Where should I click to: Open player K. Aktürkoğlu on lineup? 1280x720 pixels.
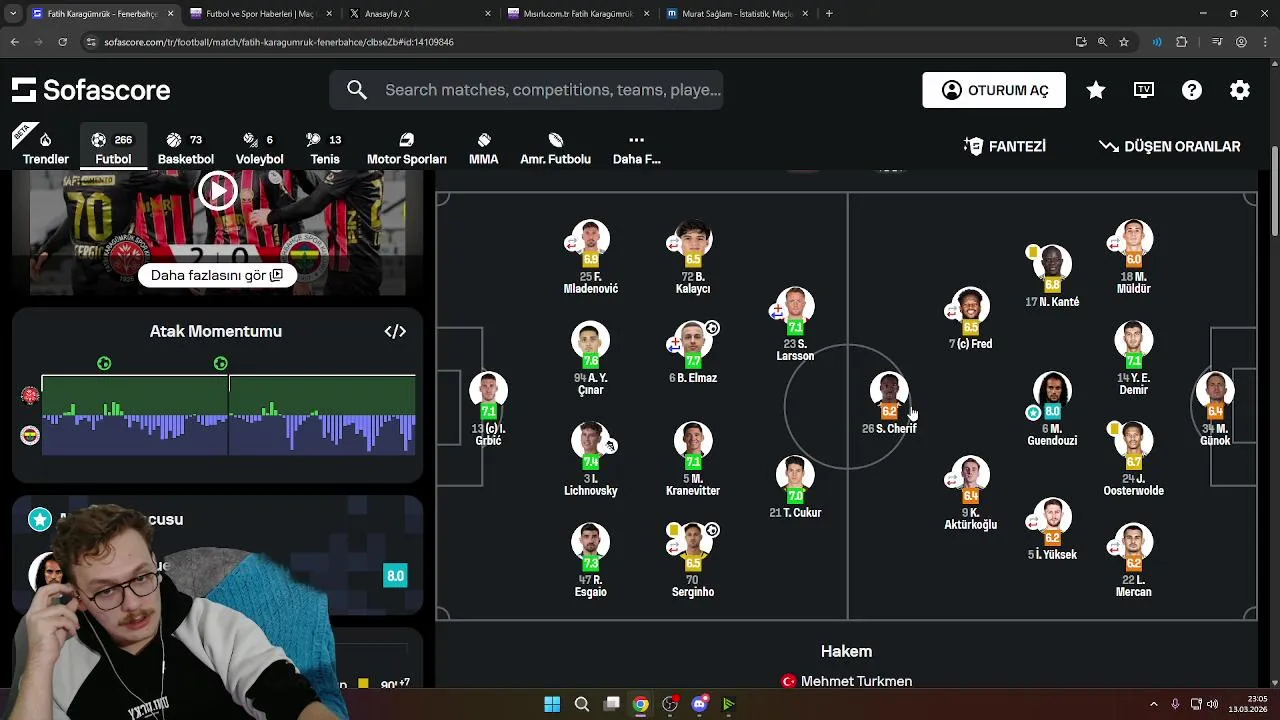pyautogui.click(x=970, y=494)
